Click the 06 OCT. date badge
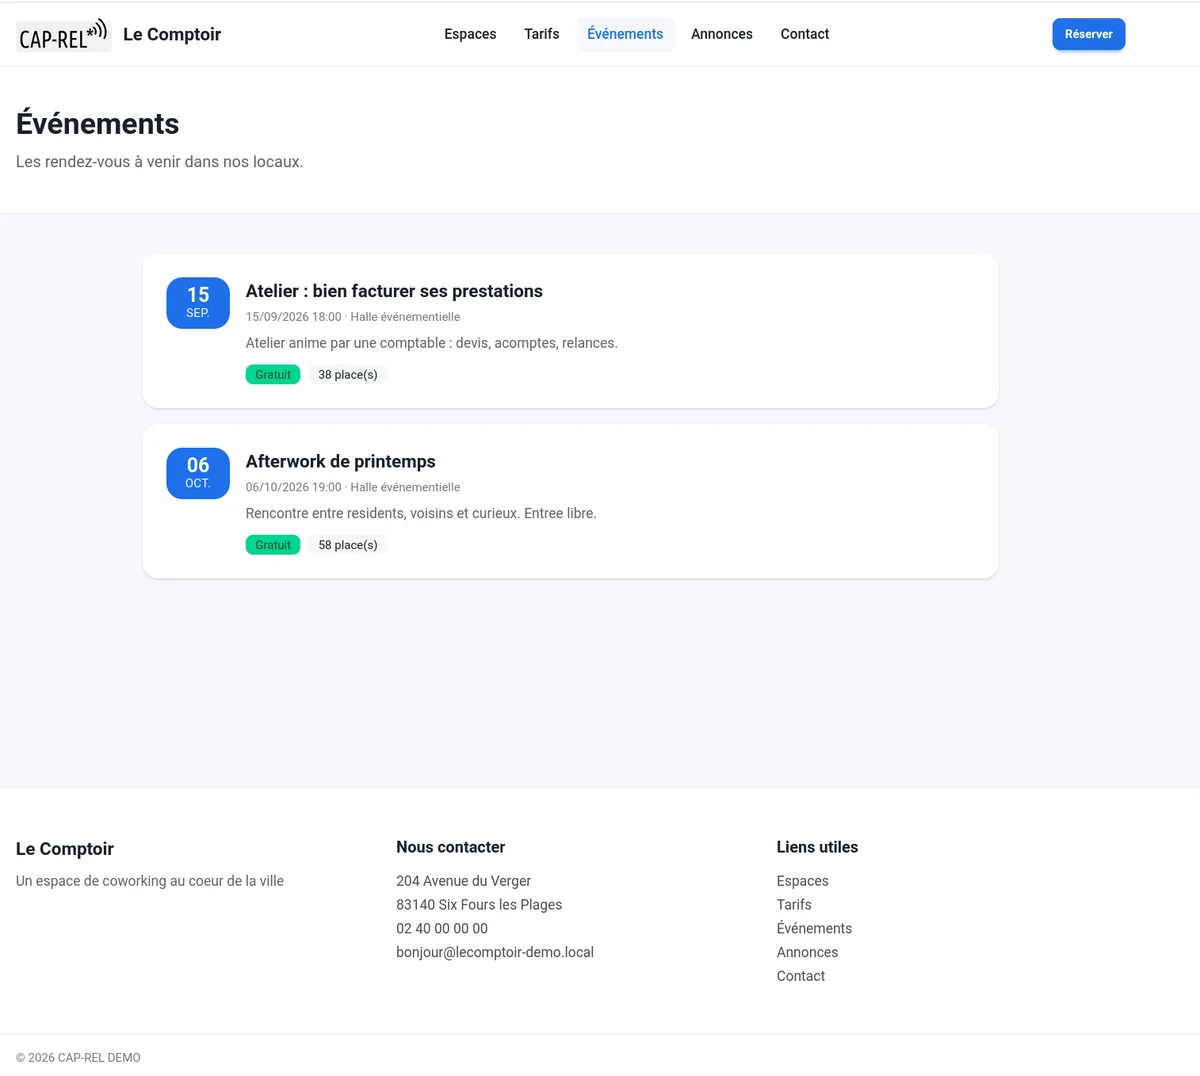The image size is (1200, 1076). pyautogui.click(x=198, y=473)
